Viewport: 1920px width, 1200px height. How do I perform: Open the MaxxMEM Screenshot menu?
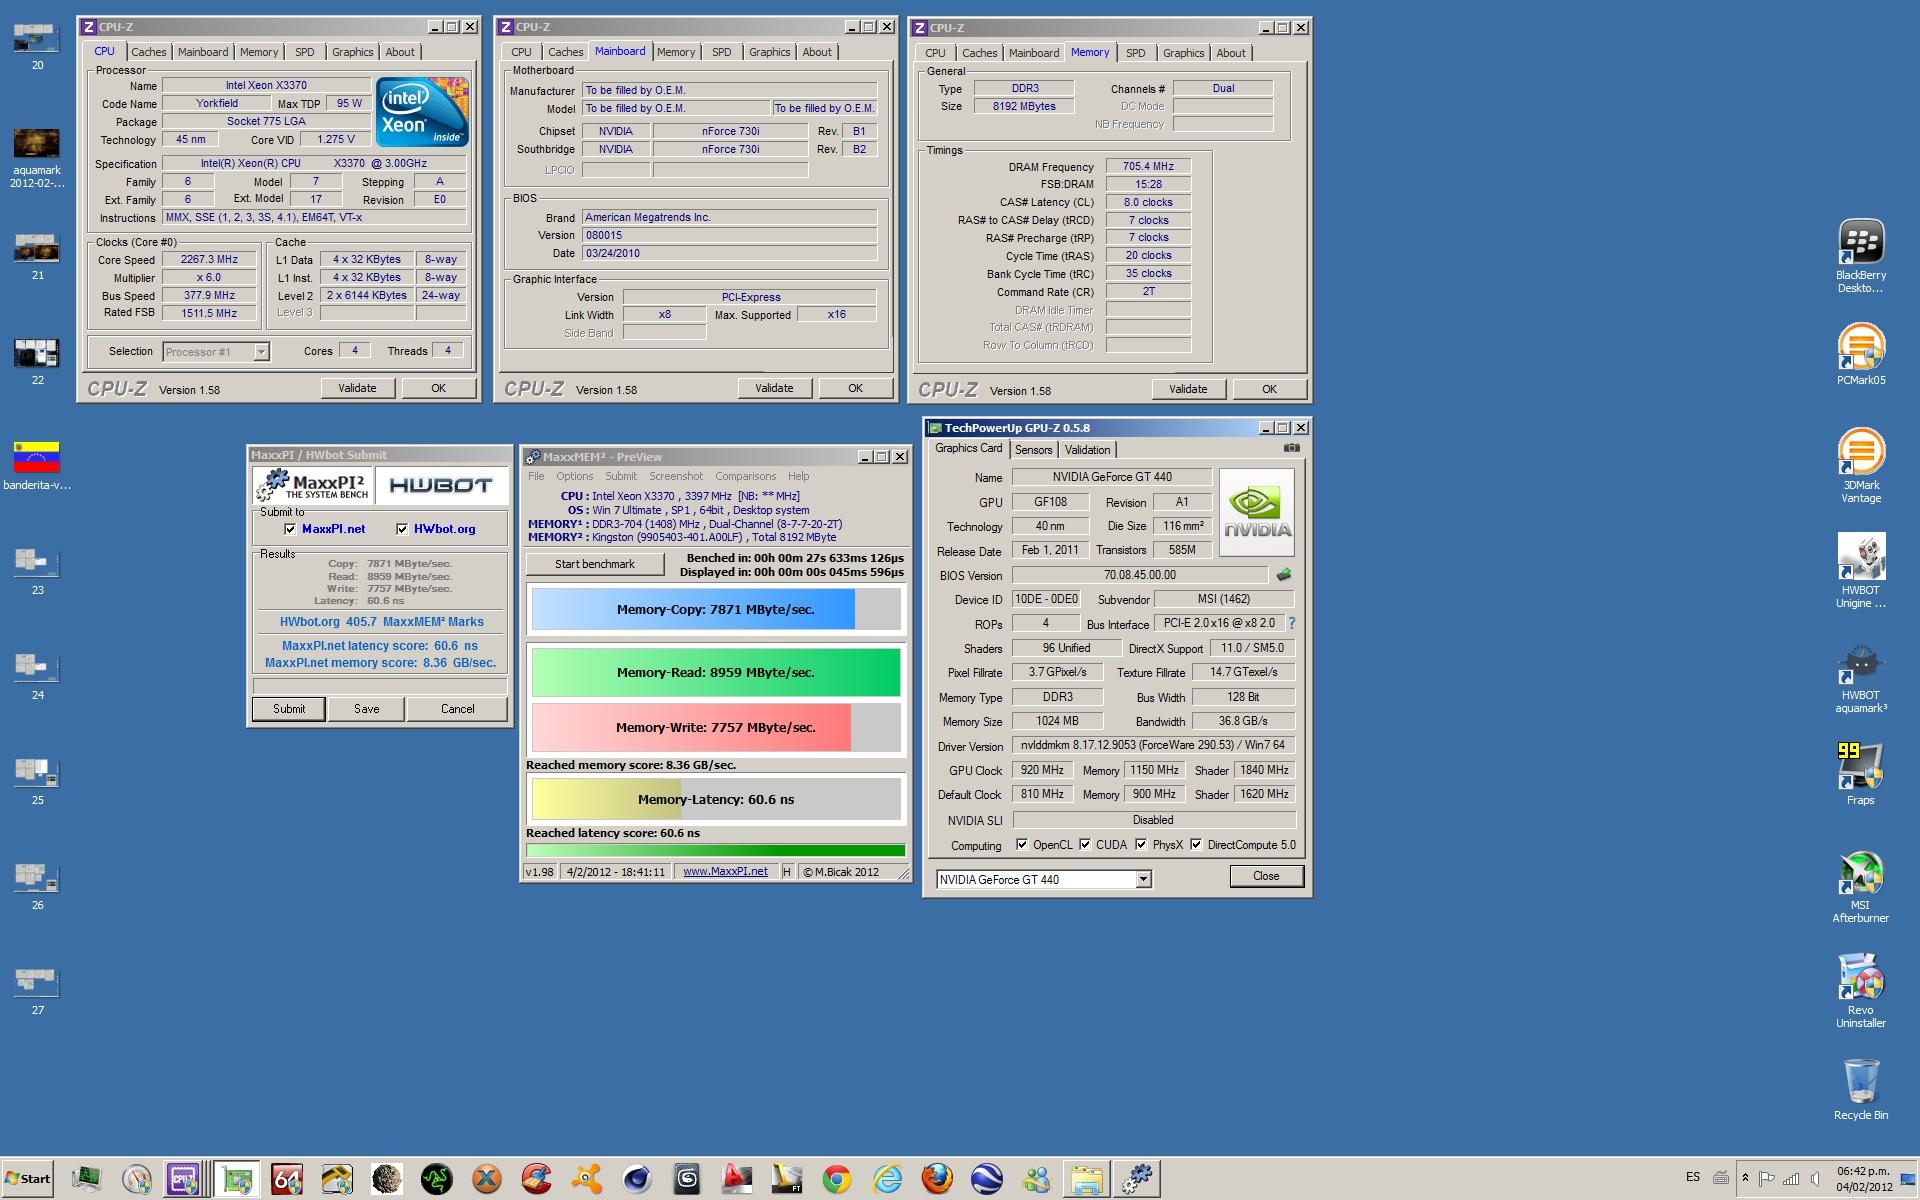point(676,476)
